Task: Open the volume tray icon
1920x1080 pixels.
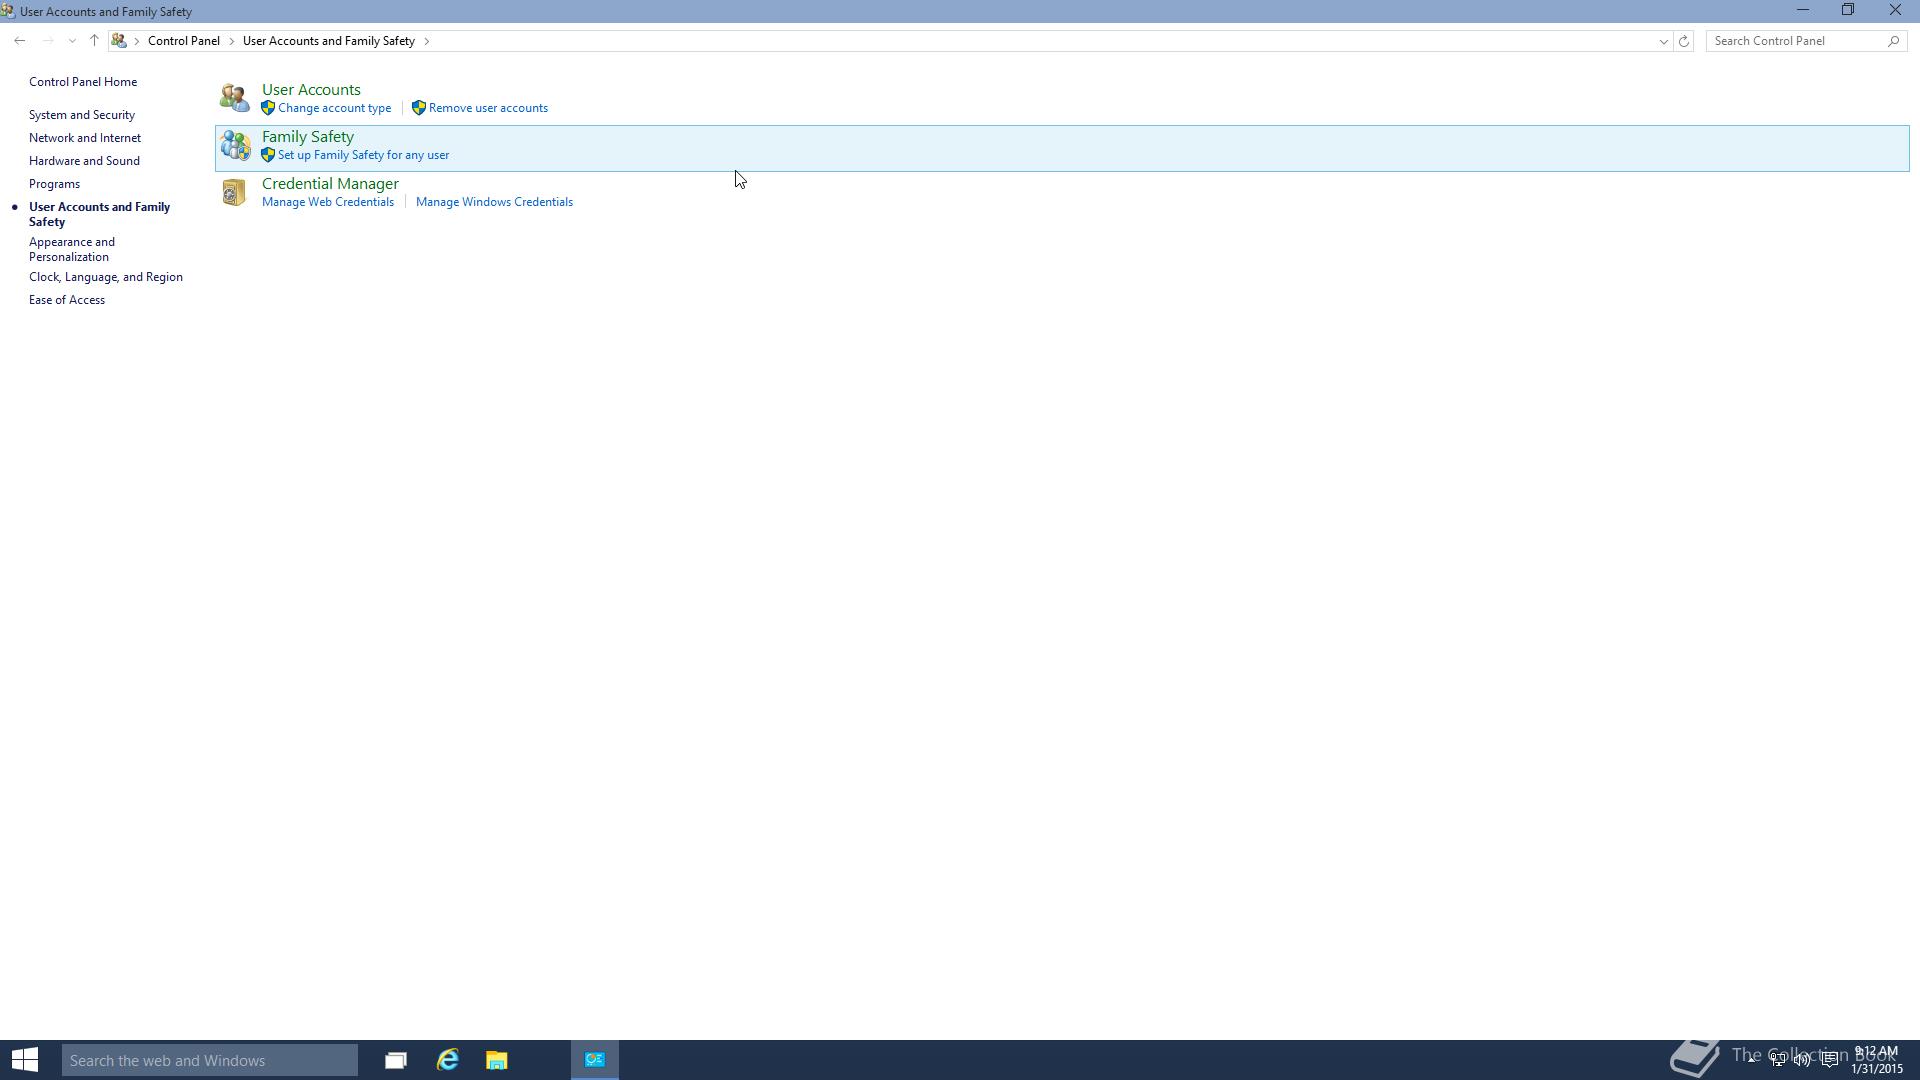Action: pyautogui.click(x=1803, y=1060)
